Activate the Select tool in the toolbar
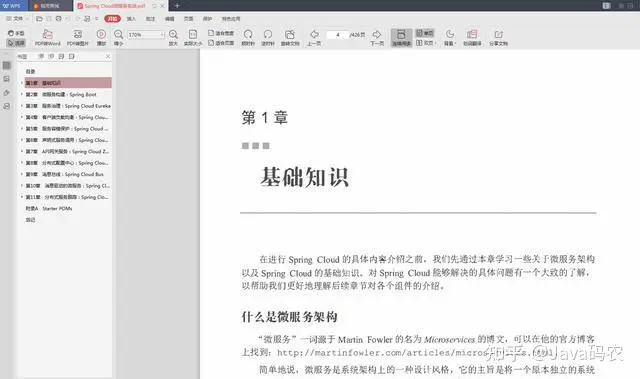Screen dimensions: 640x379 (x=16, y=43)
